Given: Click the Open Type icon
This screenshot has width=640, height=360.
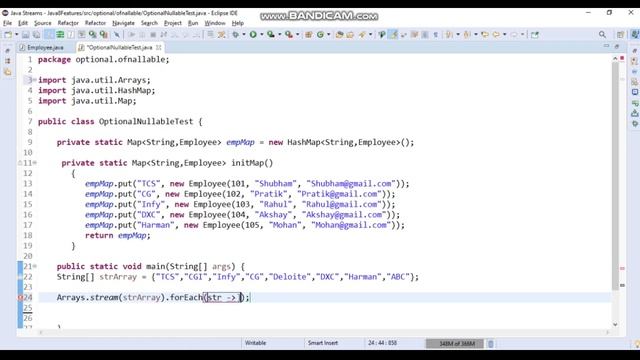Looking at the screenshot, I should (x=339, y=35).
